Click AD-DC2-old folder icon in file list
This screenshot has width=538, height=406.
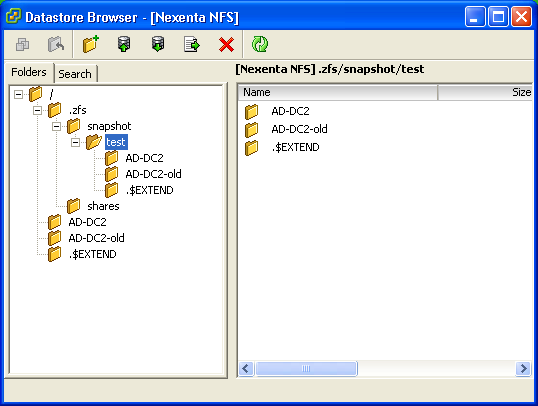pyautogui.click(x=252, y=129)
